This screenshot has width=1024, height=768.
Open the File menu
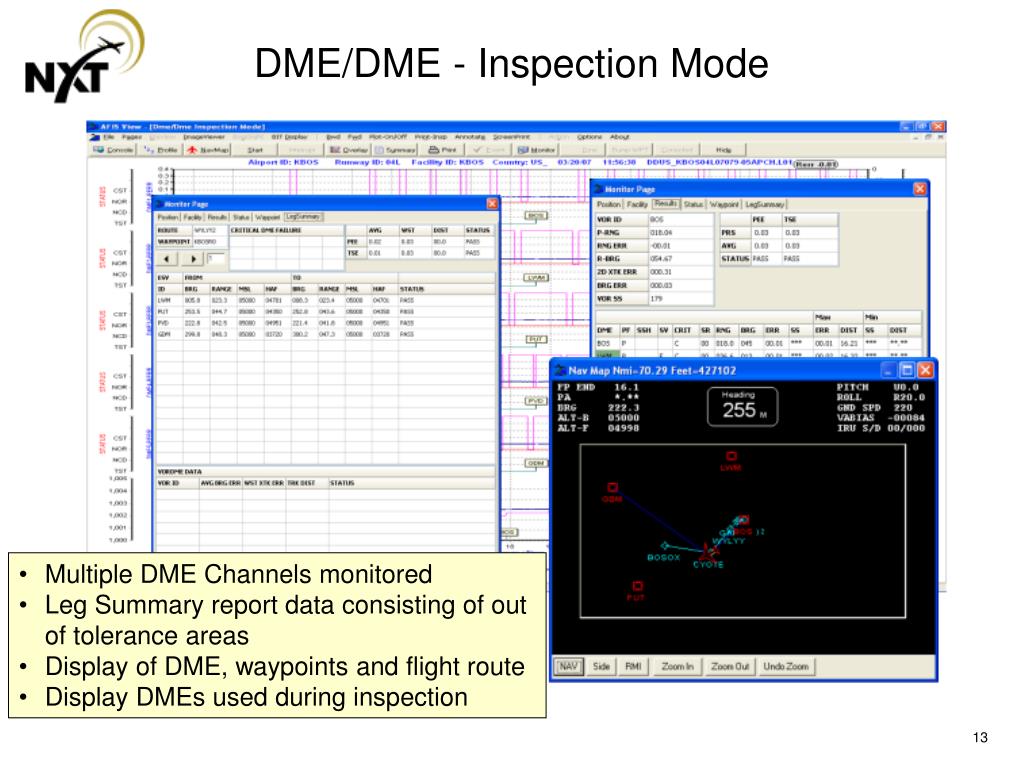click(108, 137)
